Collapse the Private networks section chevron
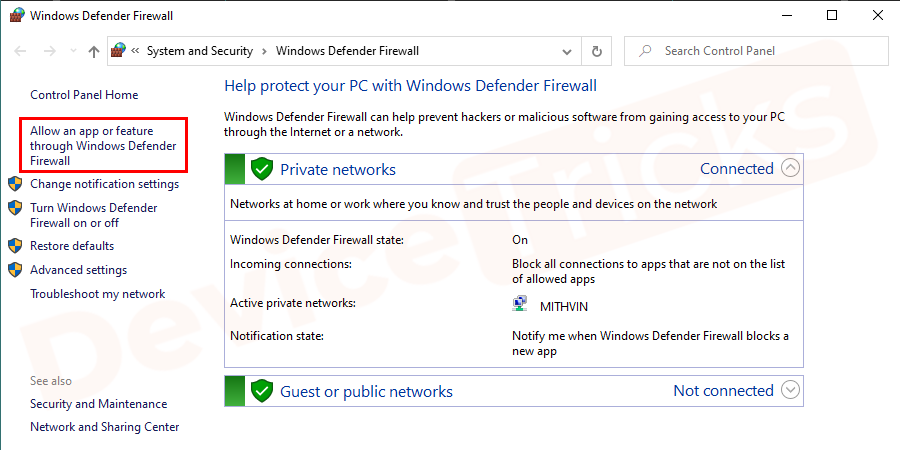 (x=790, y=168)
